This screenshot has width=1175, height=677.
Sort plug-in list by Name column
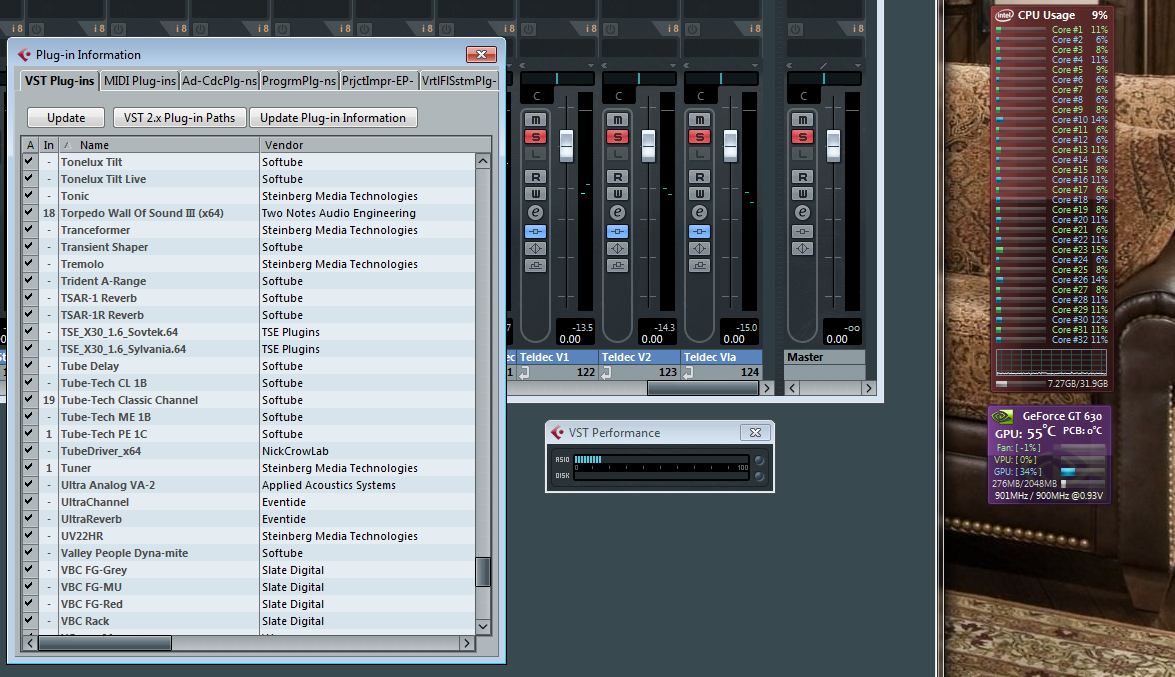159,145
